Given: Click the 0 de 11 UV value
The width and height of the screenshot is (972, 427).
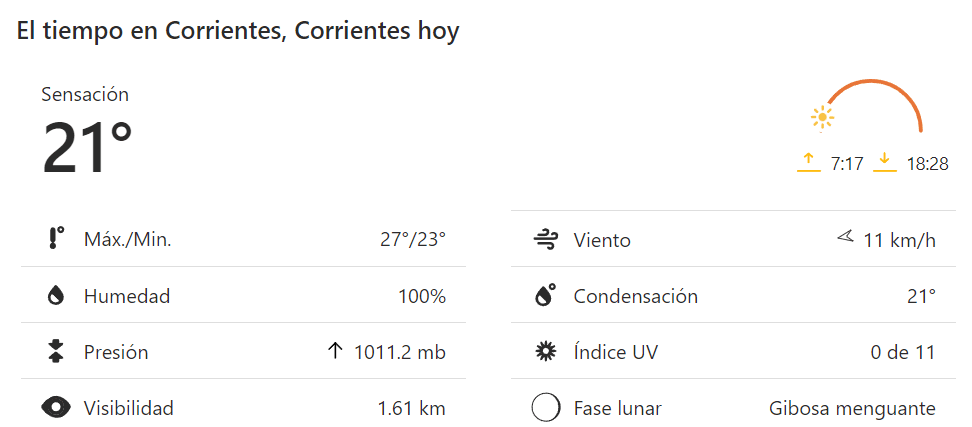Looking at the screenshot, I should tap(903, 352).
